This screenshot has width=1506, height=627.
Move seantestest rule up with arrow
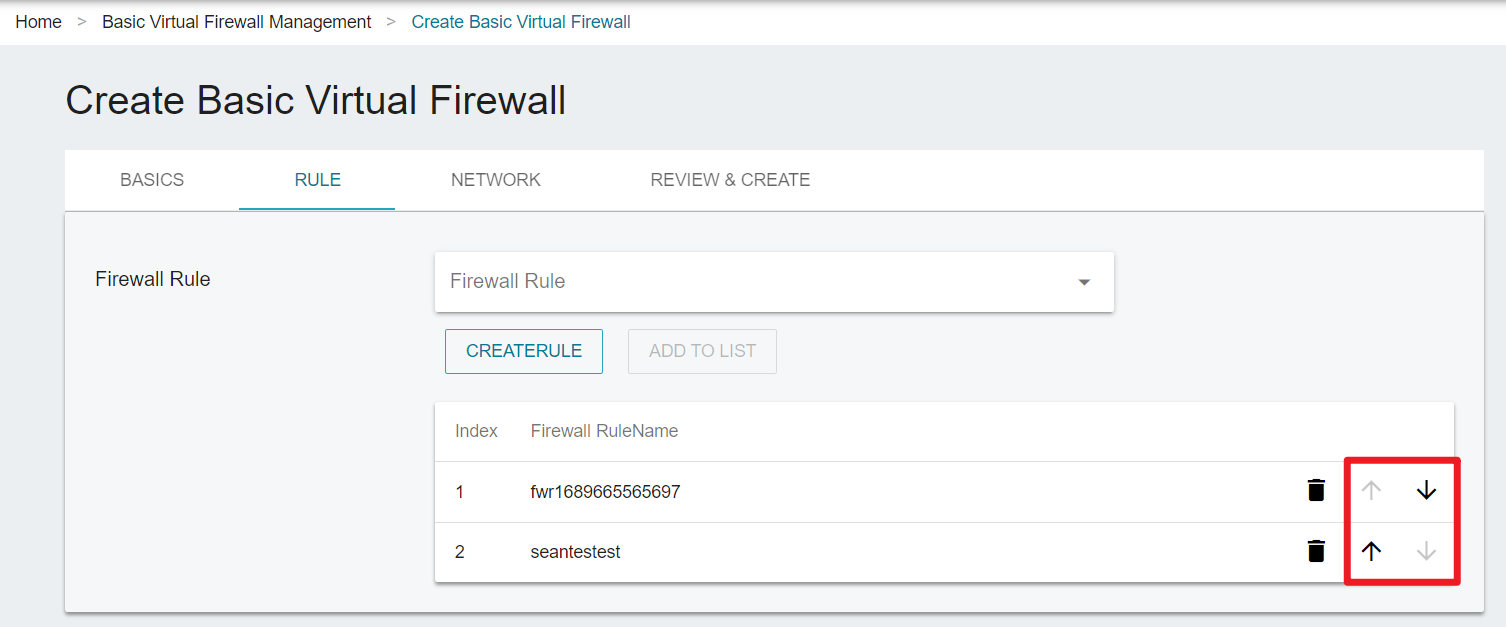(x=1372, y=551)
